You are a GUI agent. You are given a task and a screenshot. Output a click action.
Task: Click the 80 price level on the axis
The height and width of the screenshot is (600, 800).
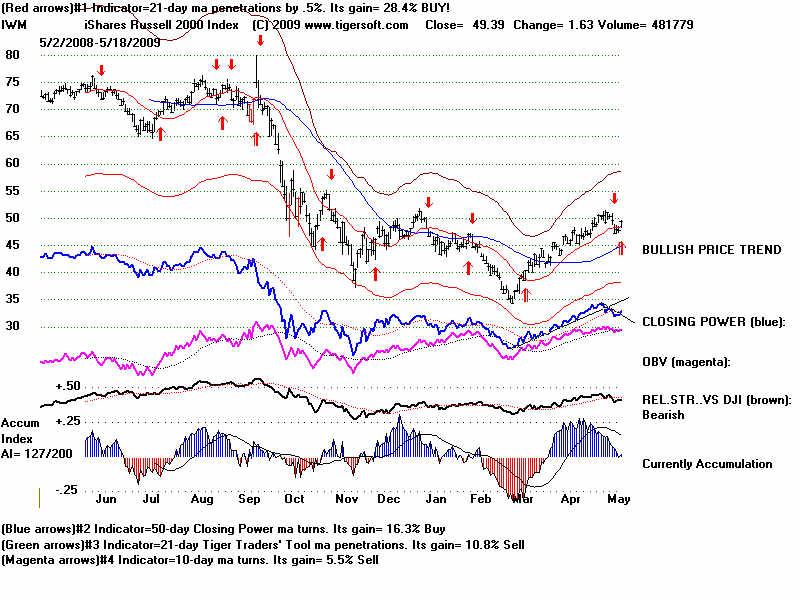(x=13, y=55)
